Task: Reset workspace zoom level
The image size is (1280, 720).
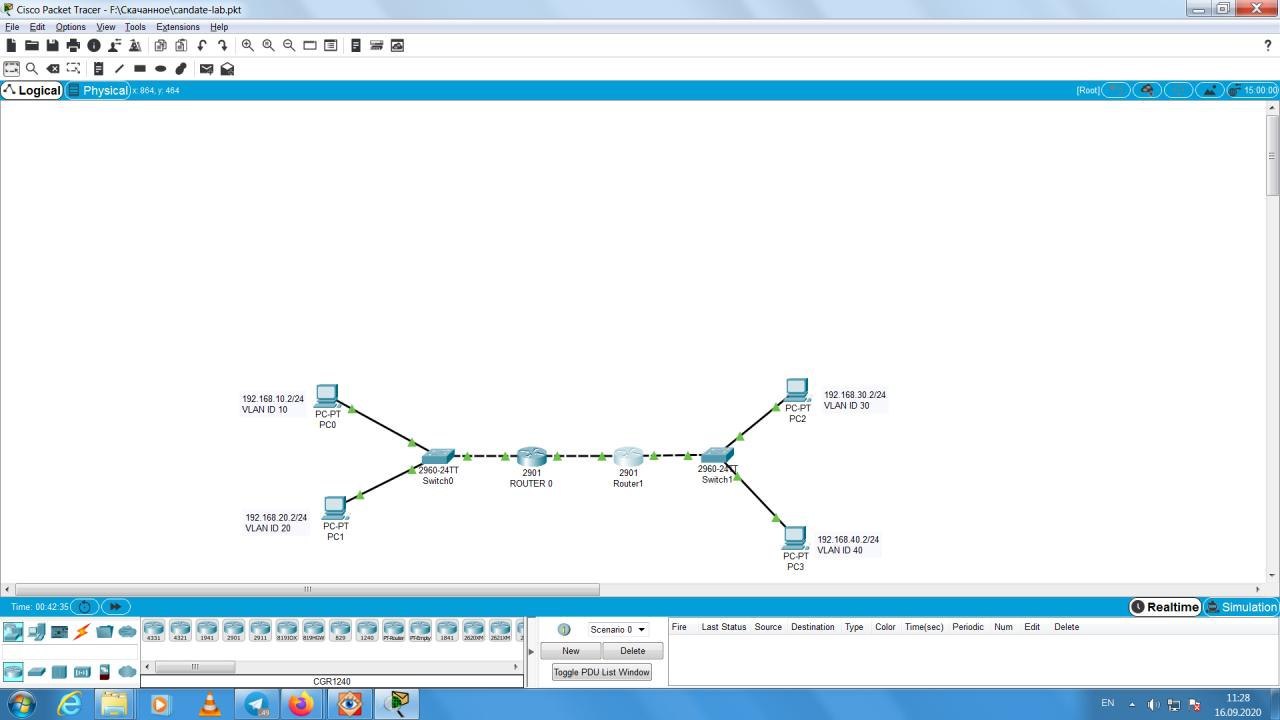Action: pos(268,45)
